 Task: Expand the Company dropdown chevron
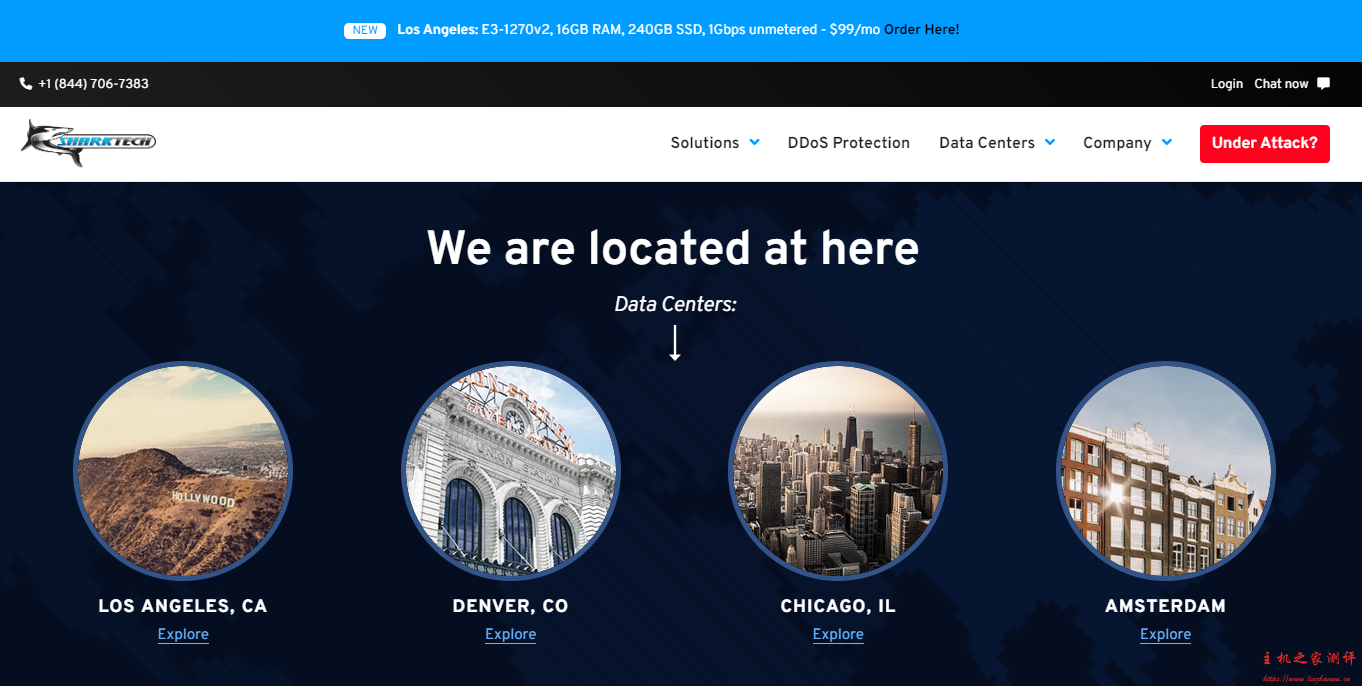(x=1166, y=142)
